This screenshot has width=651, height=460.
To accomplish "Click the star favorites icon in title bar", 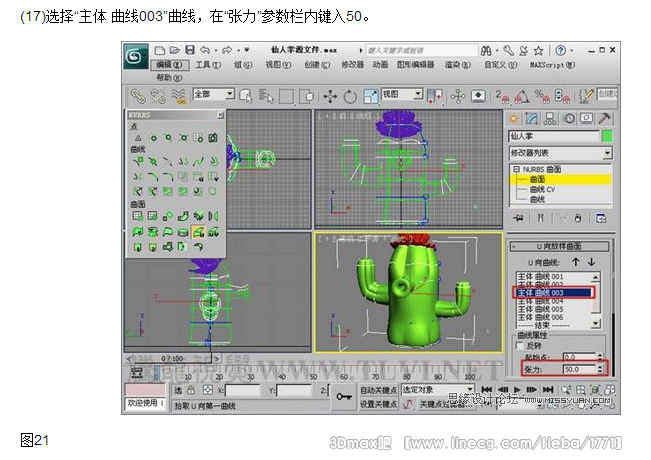I will click(x=538, y=51).
